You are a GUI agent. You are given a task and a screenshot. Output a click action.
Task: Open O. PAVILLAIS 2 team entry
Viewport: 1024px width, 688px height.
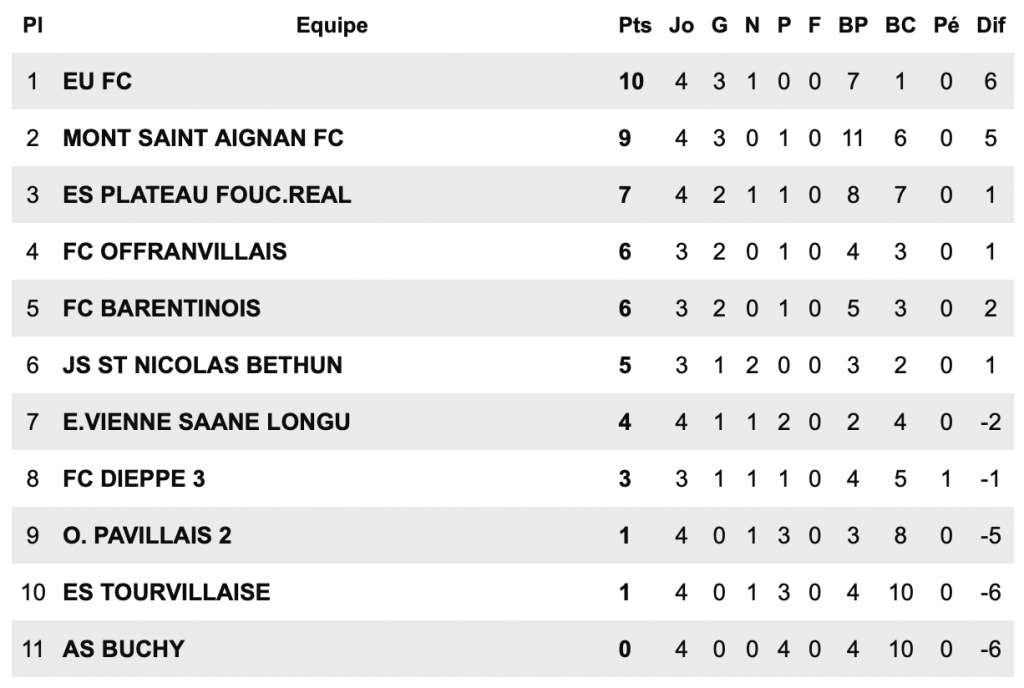tap(147, 535)
